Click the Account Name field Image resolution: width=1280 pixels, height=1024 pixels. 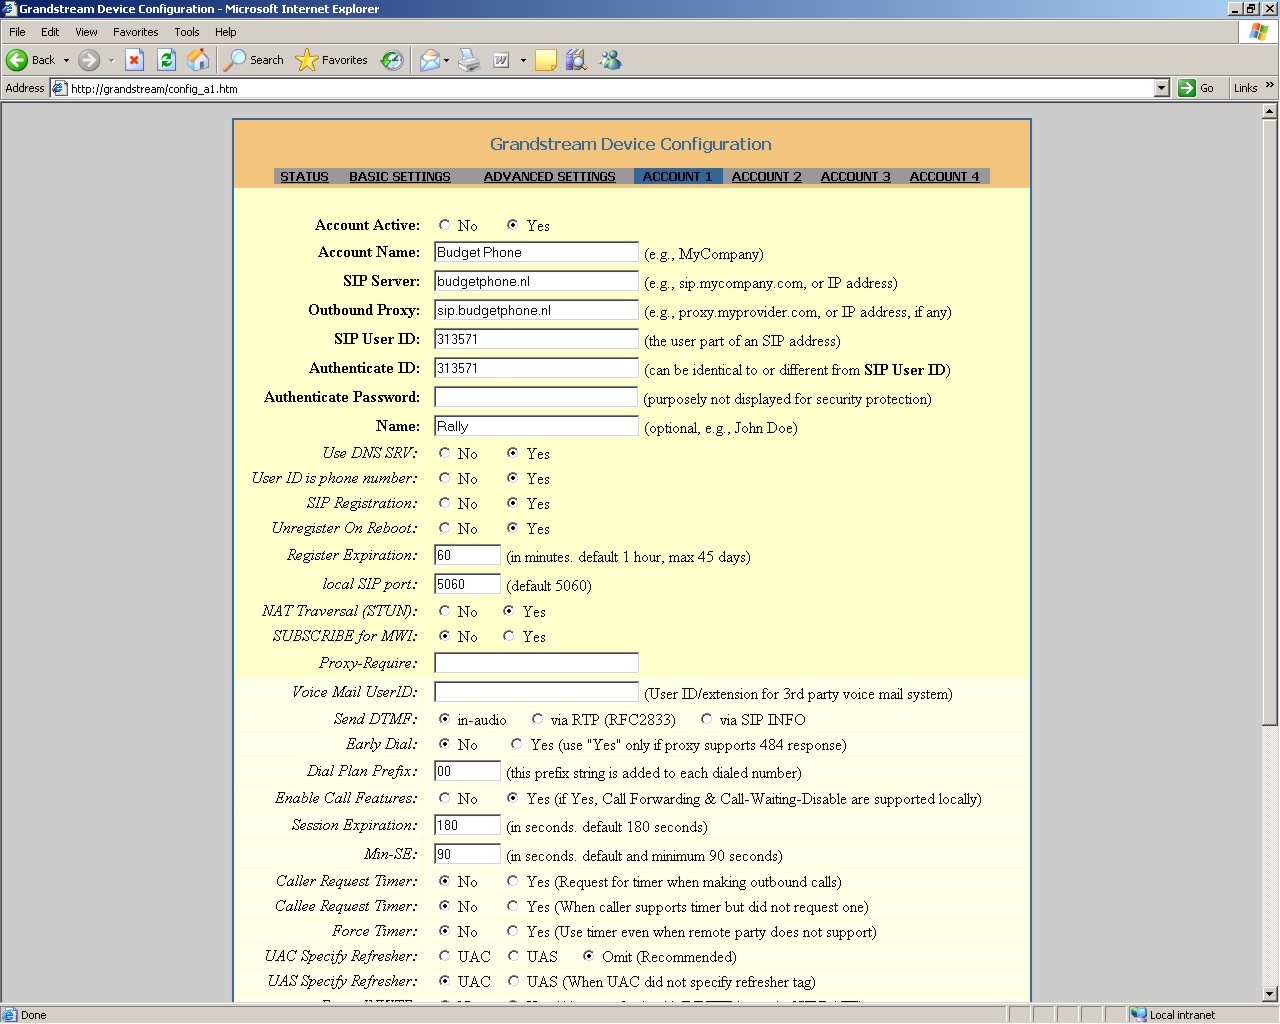pyautogui.click(x=536, y=252)
